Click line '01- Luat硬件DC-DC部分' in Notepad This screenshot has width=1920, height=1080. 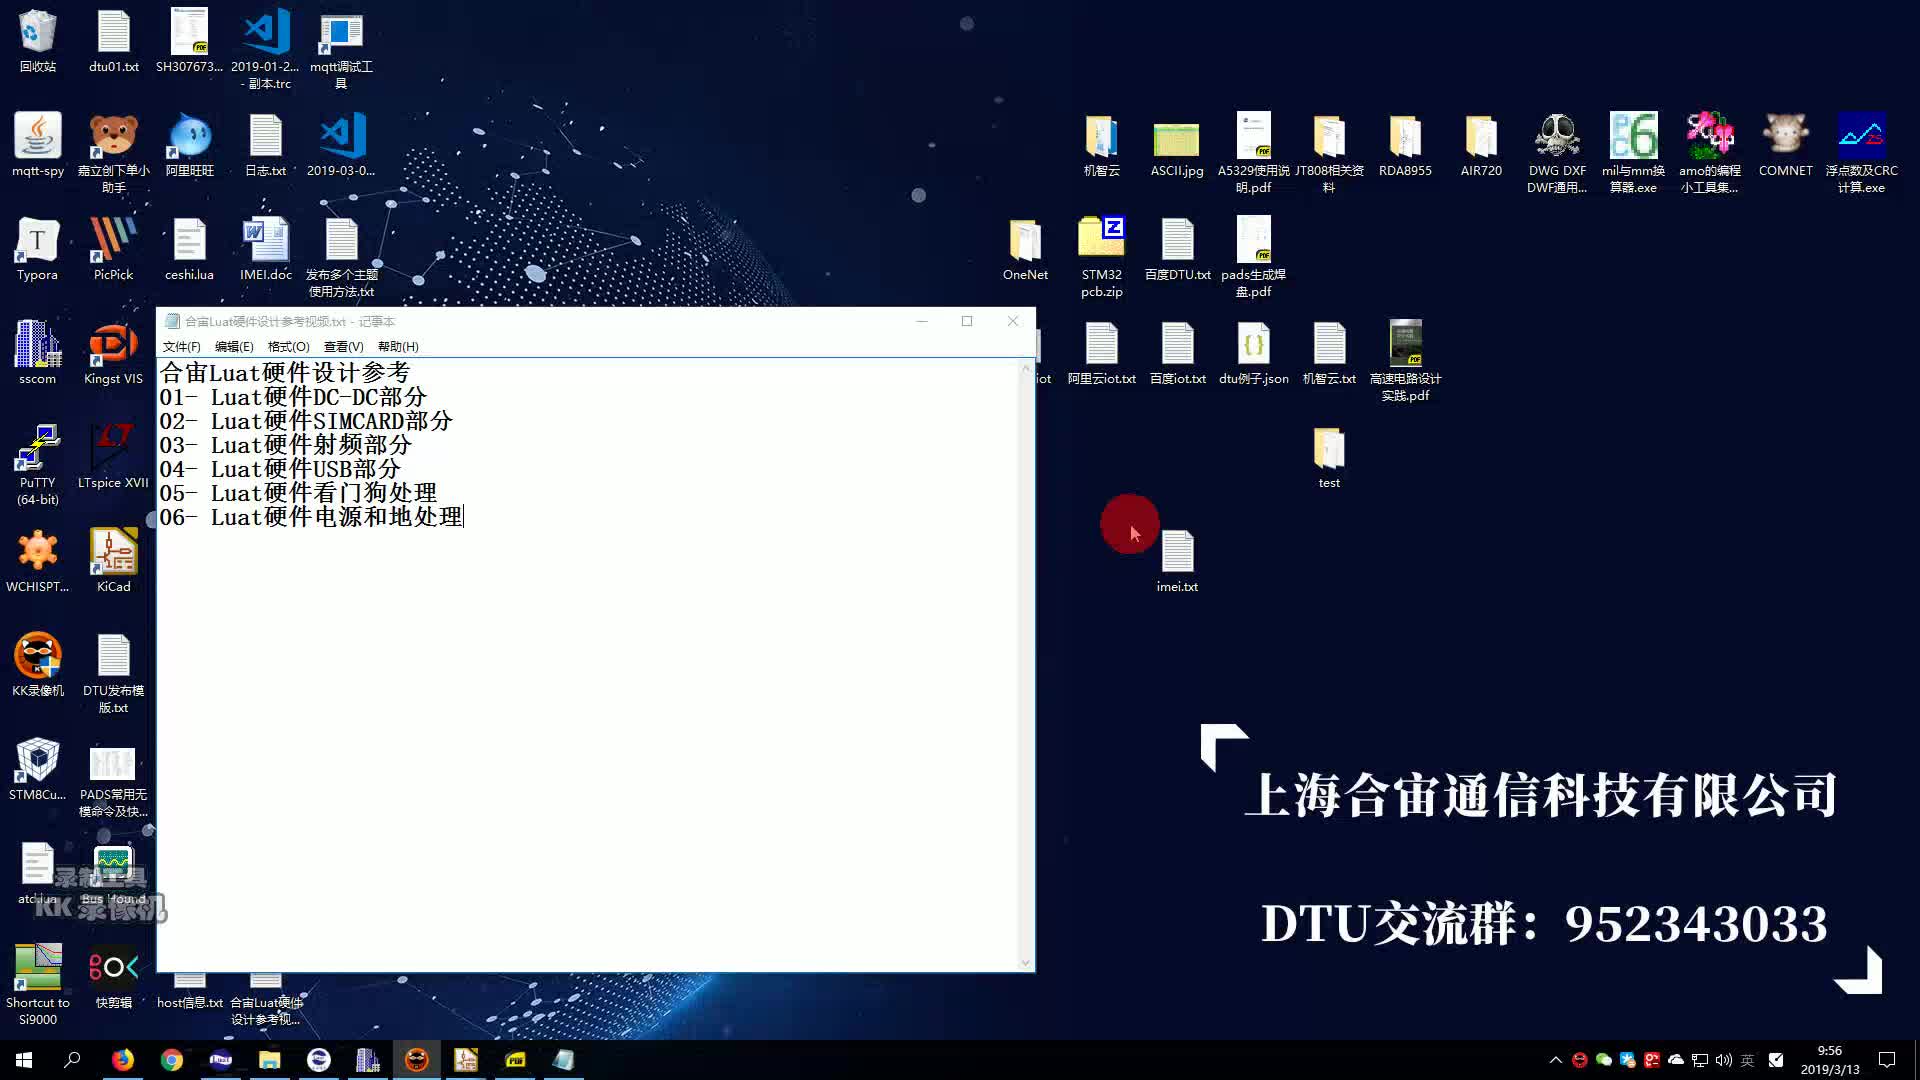(293, 397)
